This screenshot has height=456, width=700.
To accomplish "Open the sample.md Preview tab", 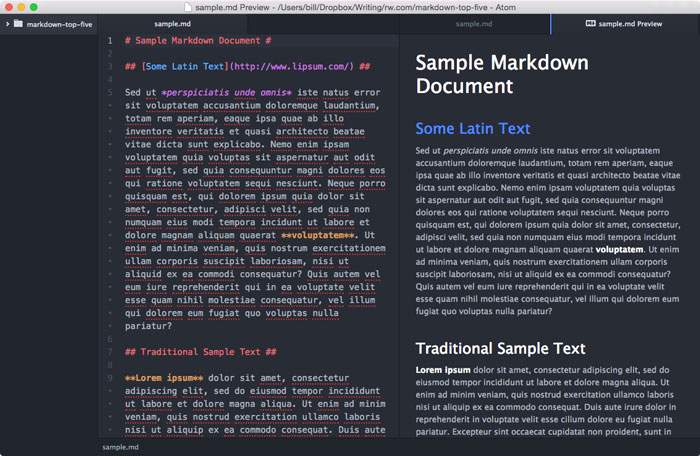I will [x=625, y=24].
